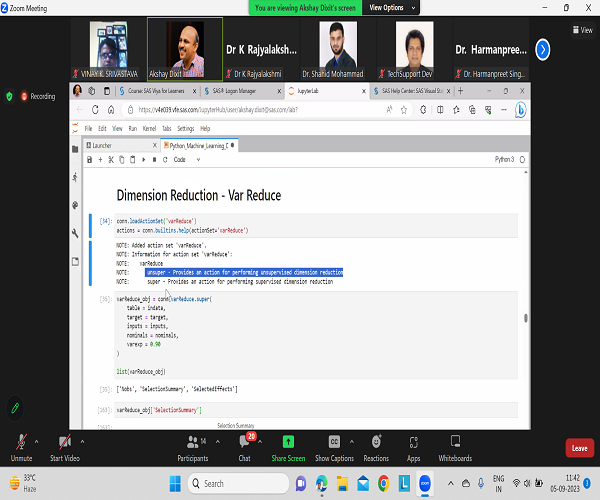The width and height of the screenshot is (600, 500).
Task: Click the varReduce.super code cell
Action: 316,335
